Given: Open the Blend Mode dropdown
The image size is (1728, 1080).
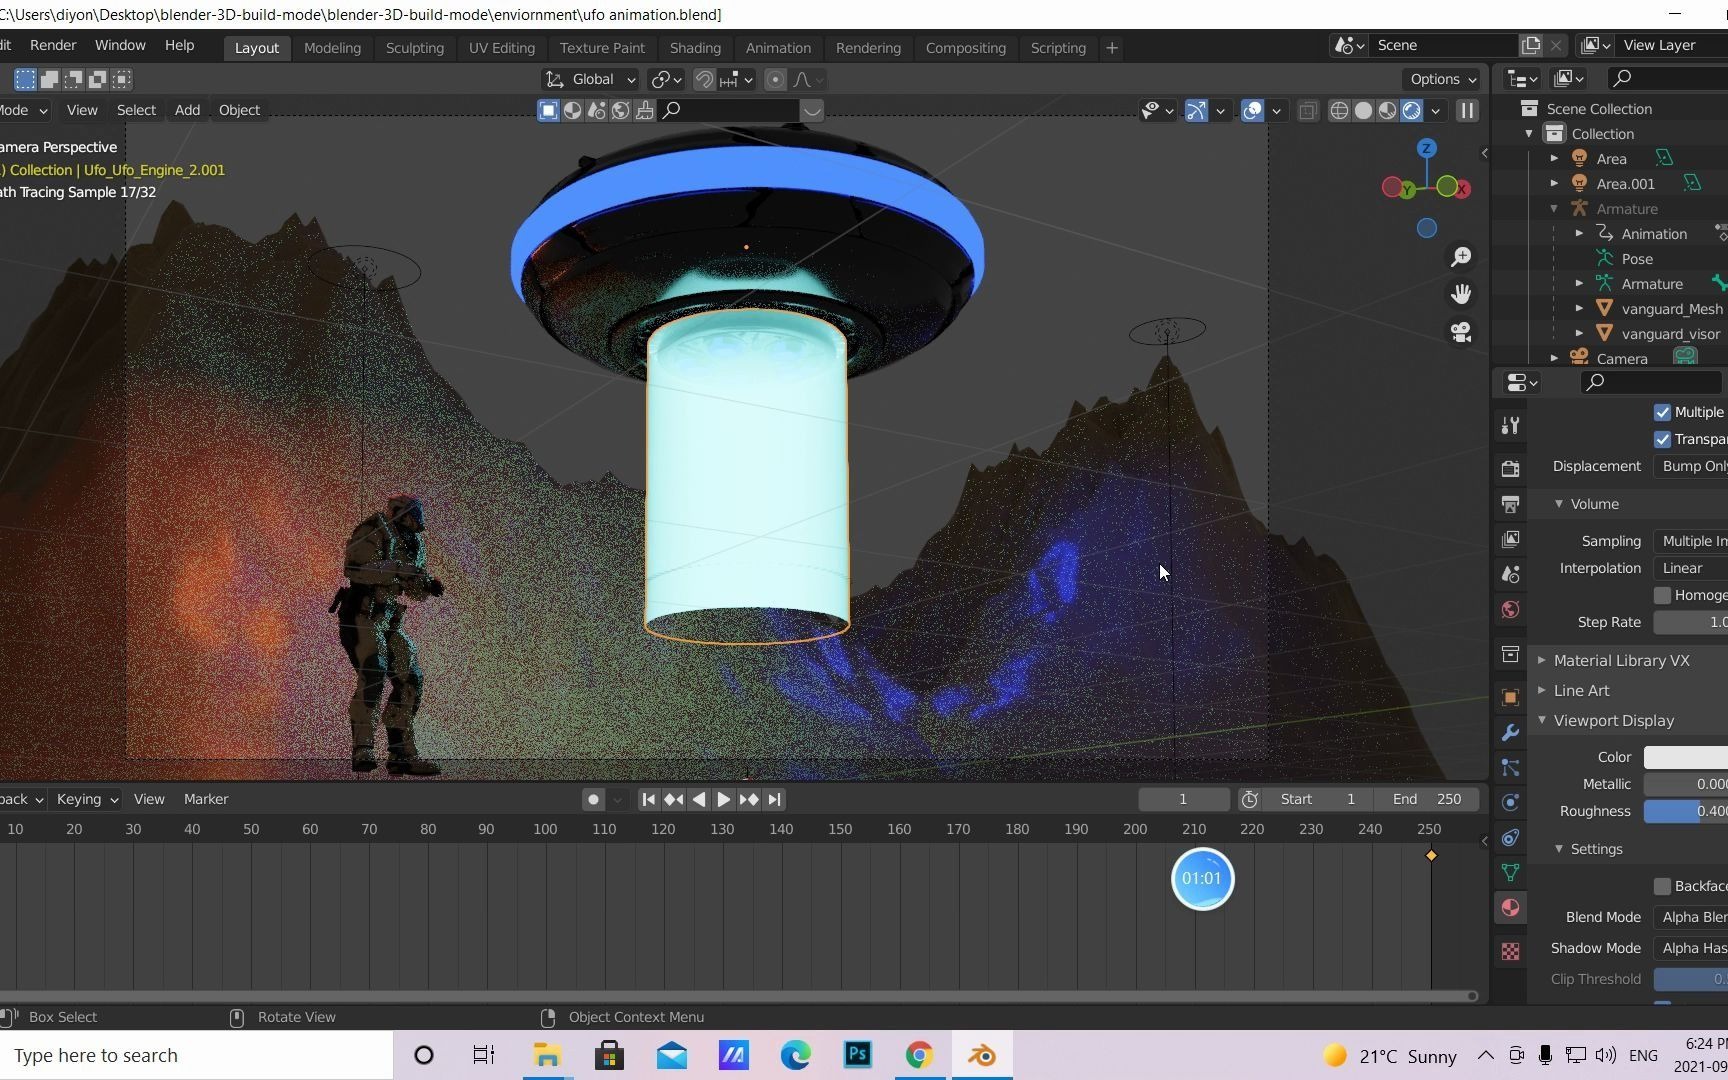Looking at the screenshot, I should coord(1692,917).
